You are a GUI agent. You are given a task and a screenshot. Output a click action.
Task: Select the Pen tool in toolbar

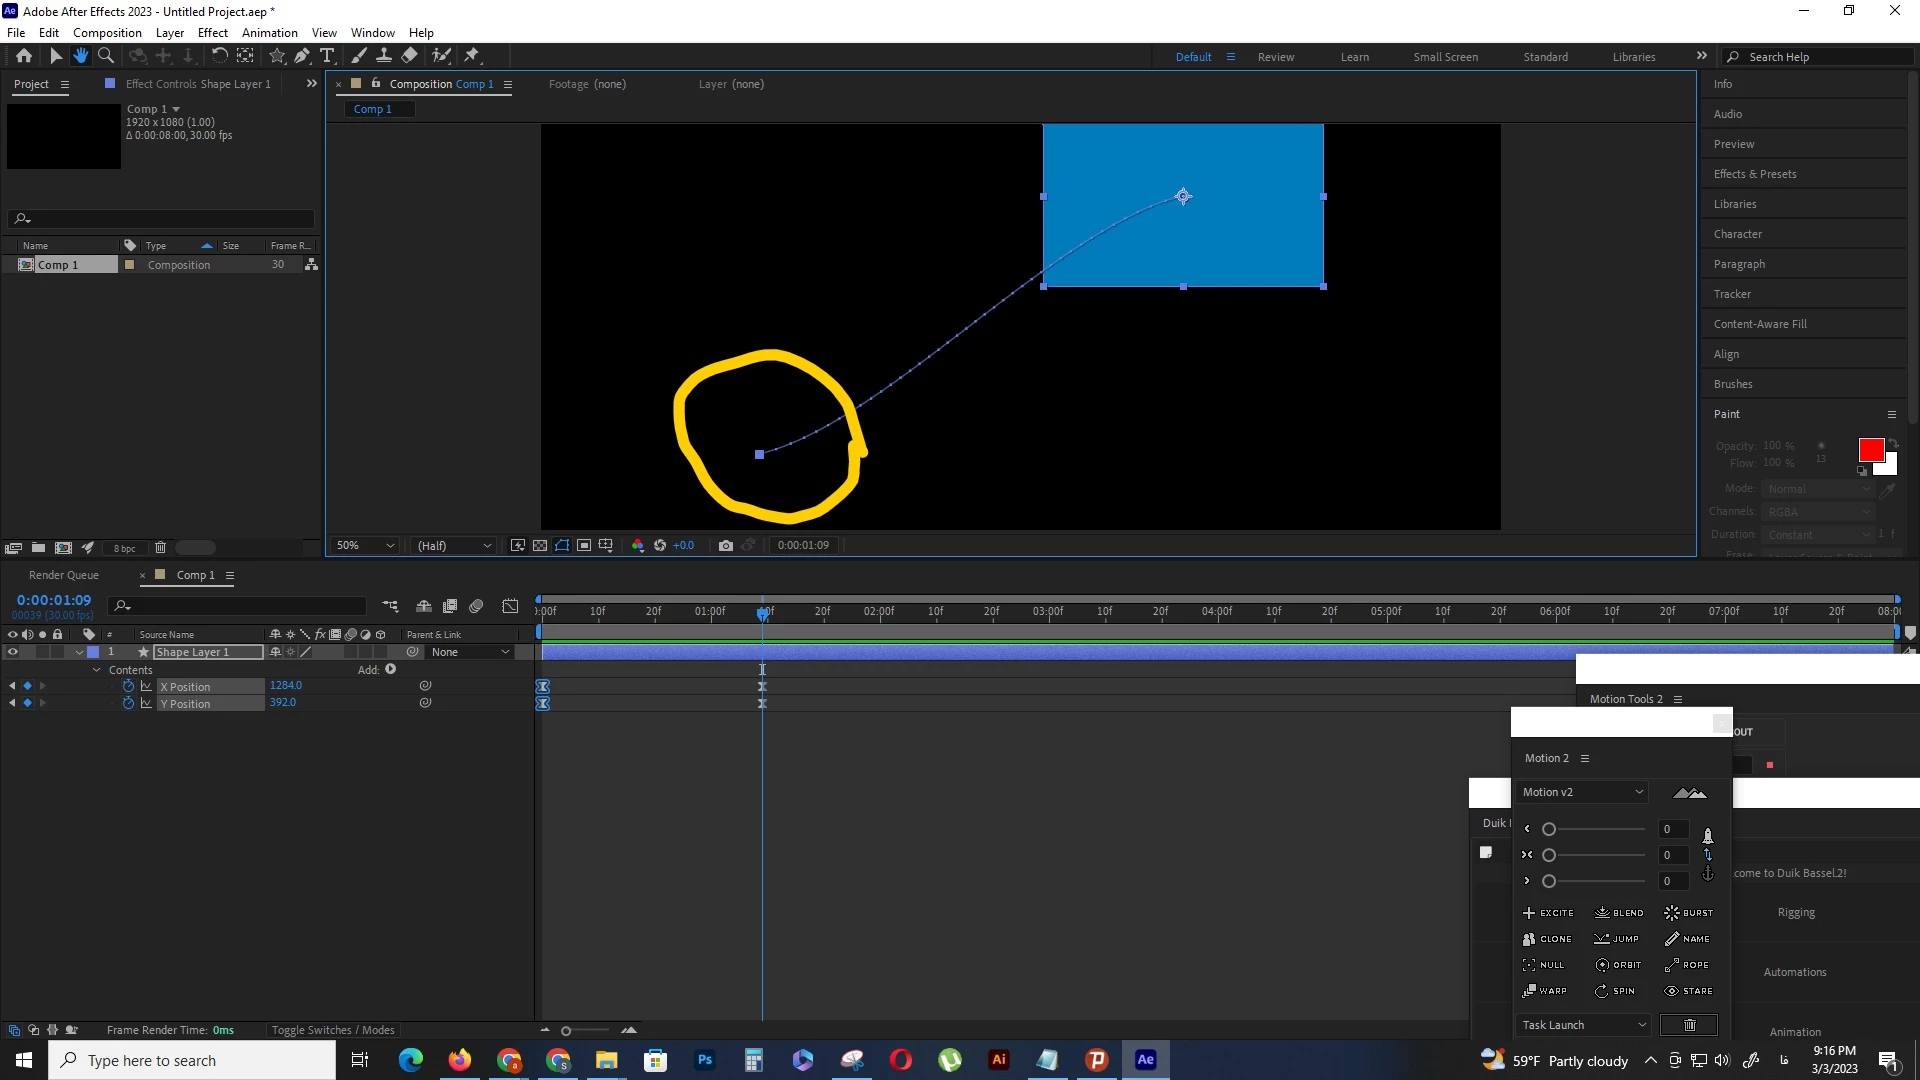coord(301,56)
